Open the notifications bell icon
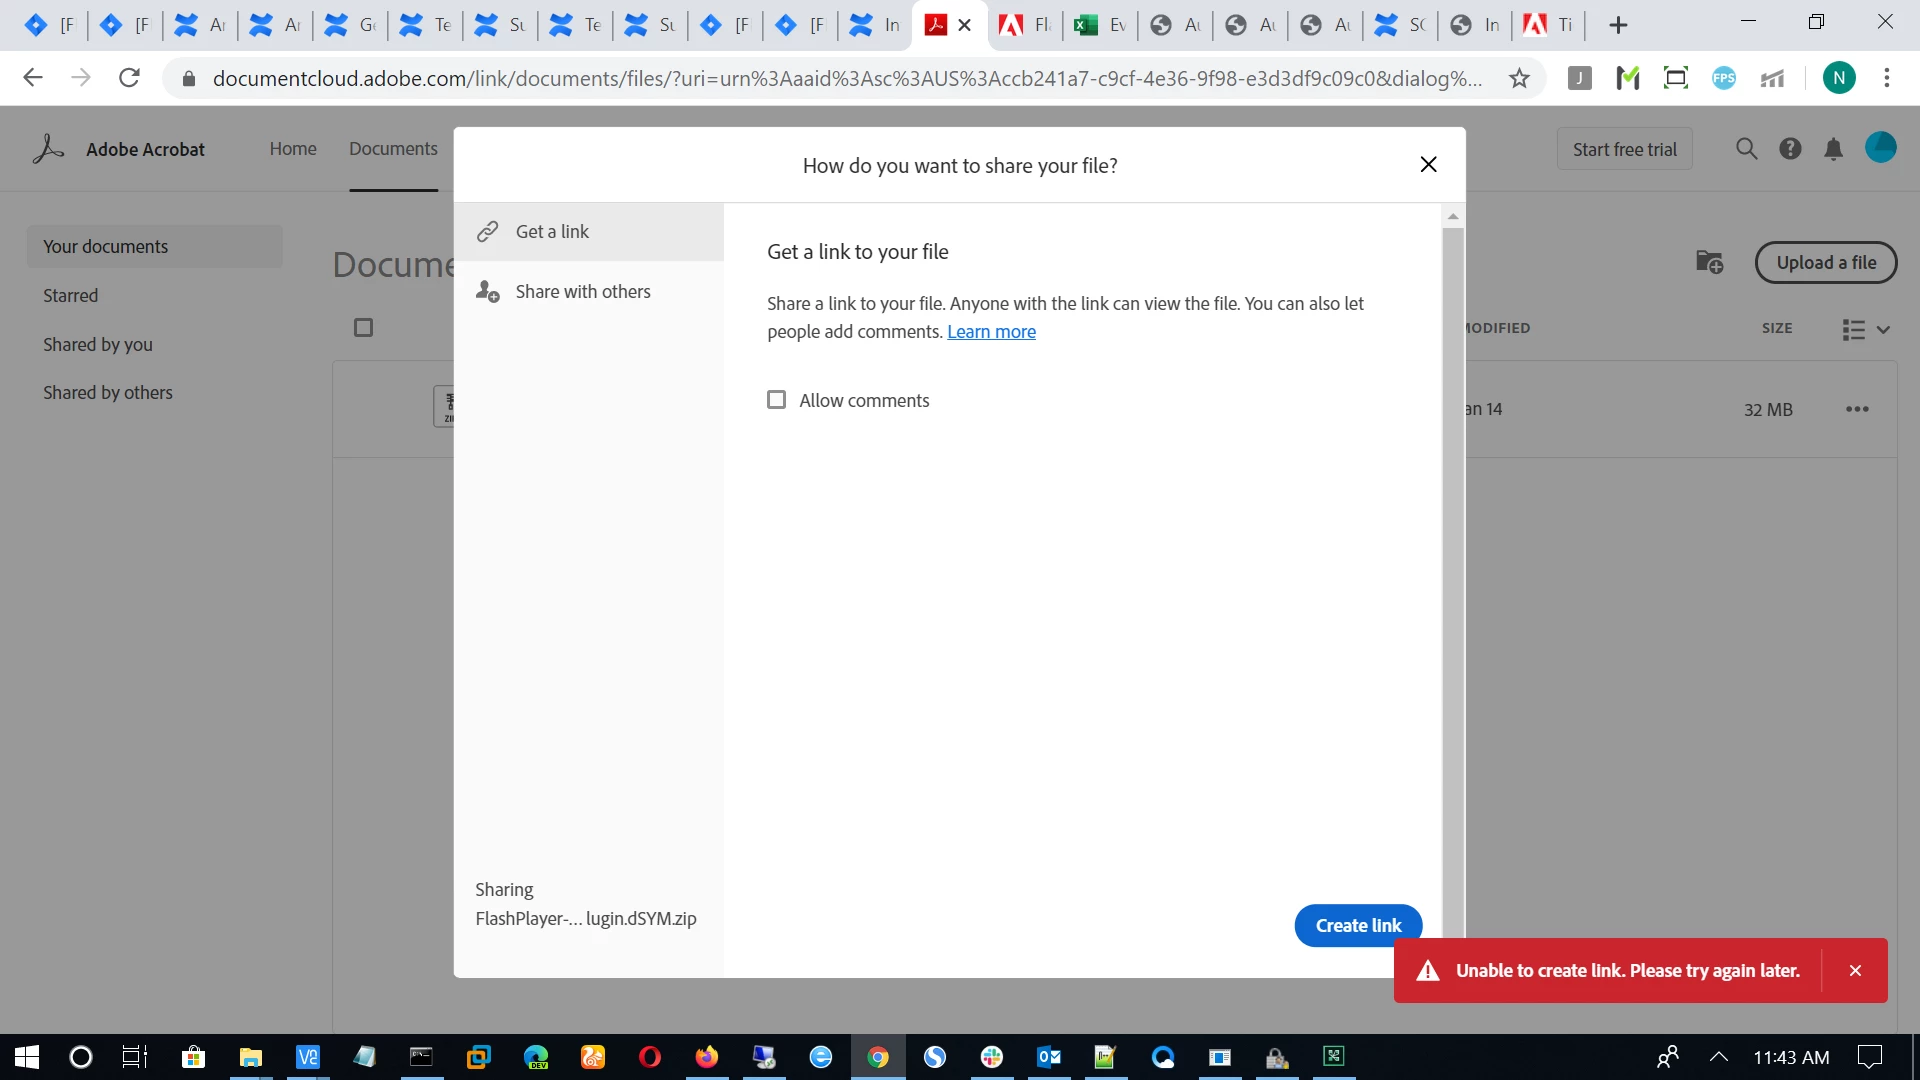 pos(1833,149)
